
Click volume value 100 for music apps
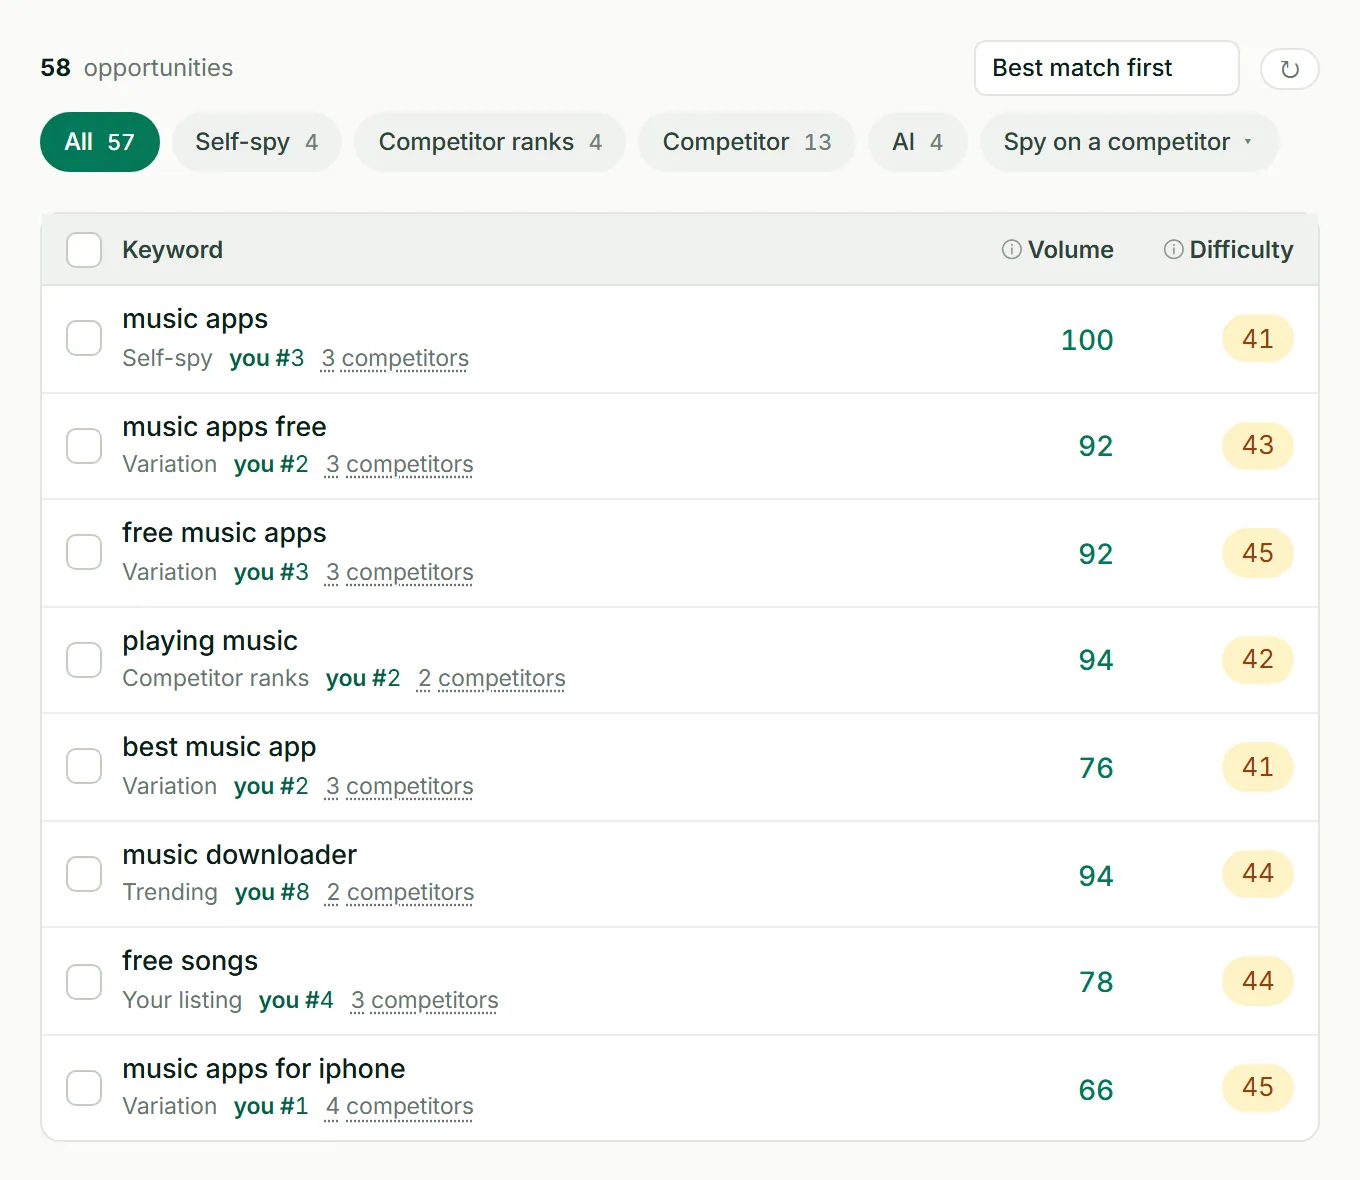click(1087, 340)
